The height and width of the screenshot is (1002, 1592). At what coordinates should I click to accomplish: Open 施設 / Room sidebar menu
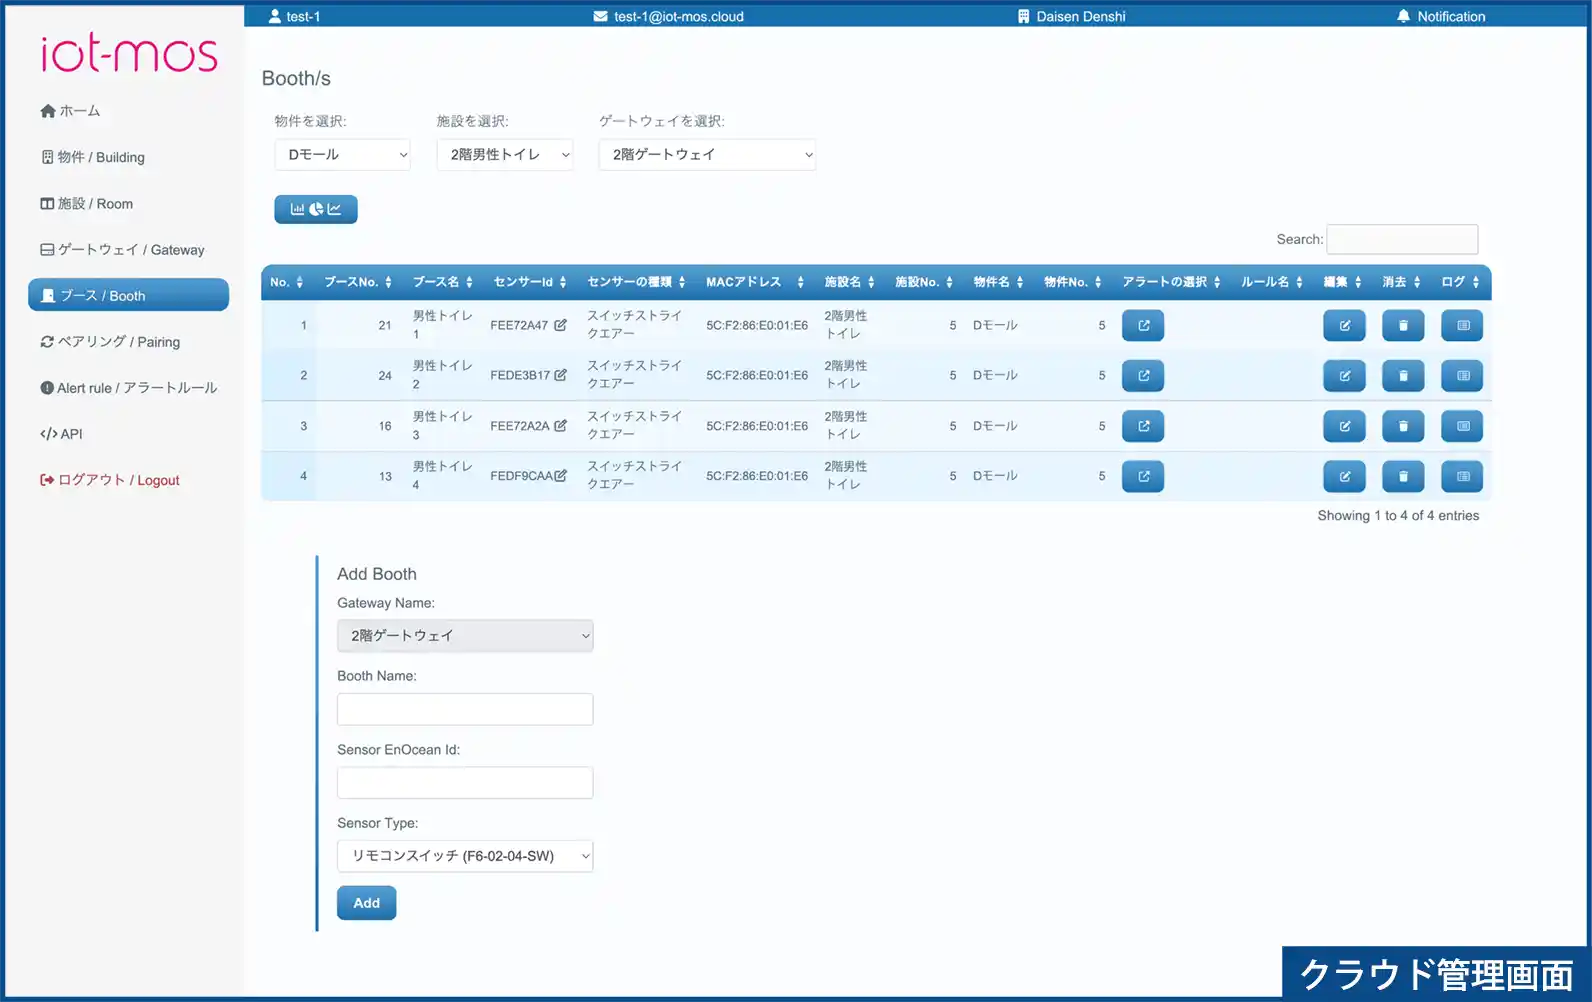coord(86,203)
